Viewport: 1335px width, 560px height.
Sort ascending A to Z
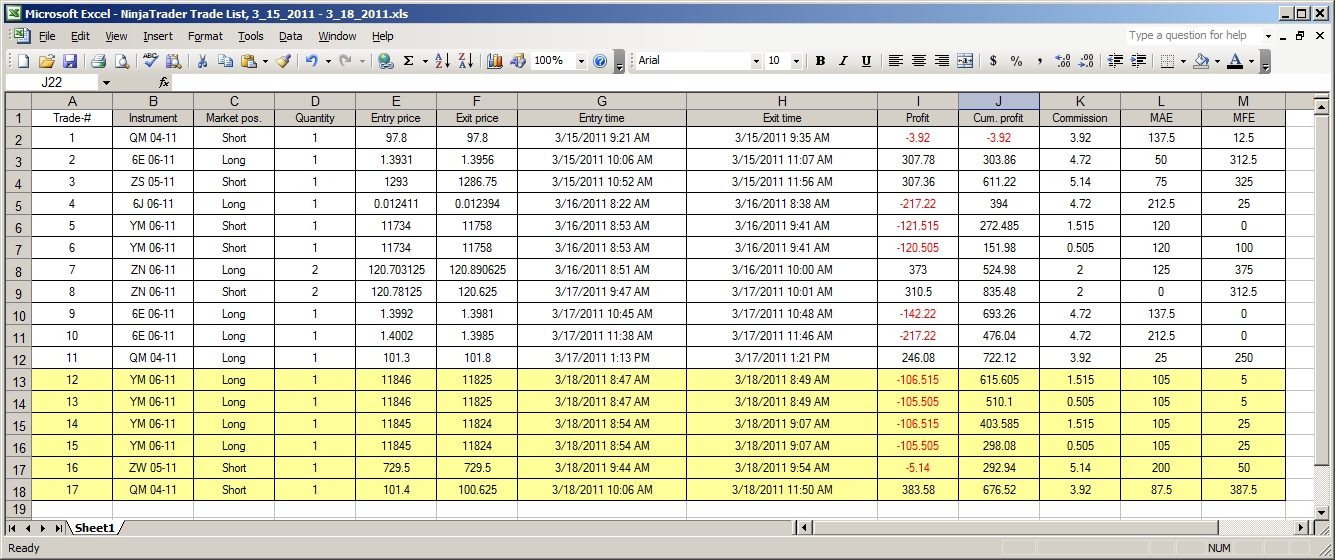[x=443, y=61]
